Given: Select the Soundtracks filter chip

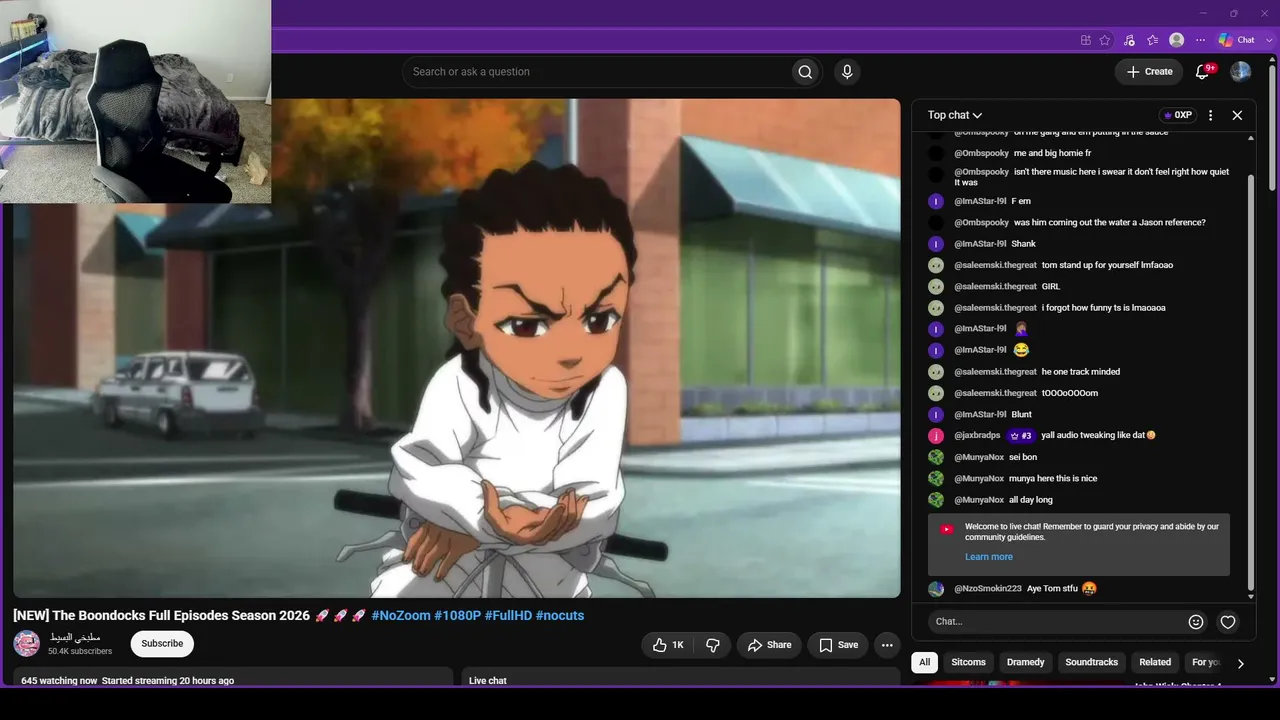Looking at the screenshot, I should [1092, 662].
